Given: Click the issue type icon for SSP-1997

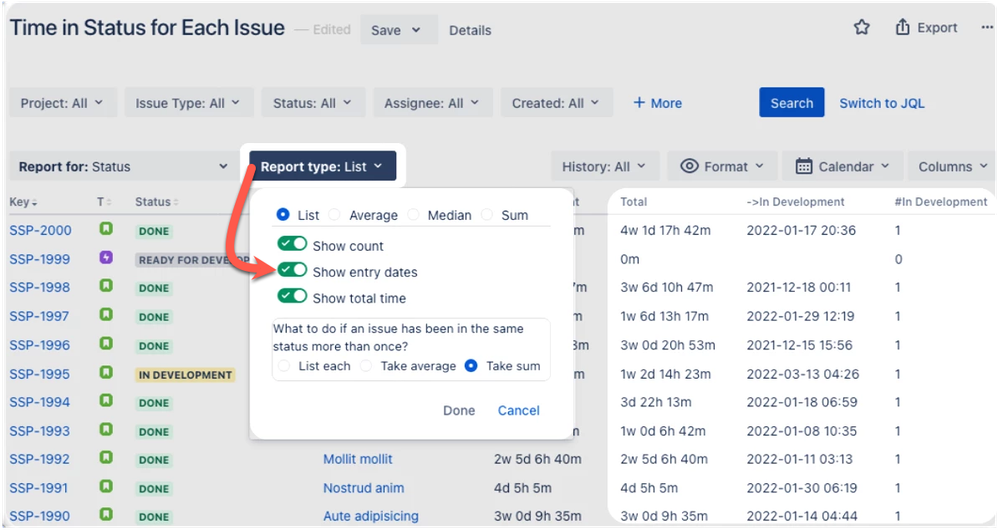Looking at the screenshot, I should (x=106, y=314).
